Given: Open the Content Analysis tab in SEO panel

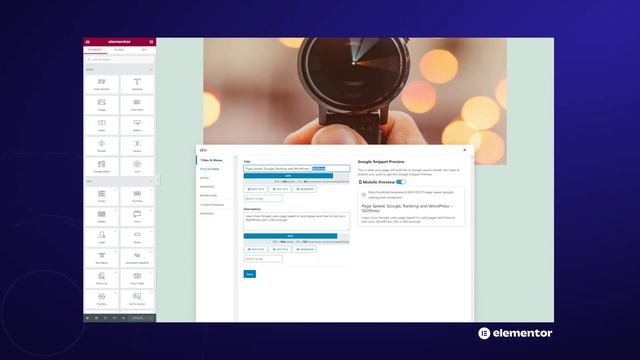Looking at the screenshot, I should pyautogui.click(x=212, y=204).
